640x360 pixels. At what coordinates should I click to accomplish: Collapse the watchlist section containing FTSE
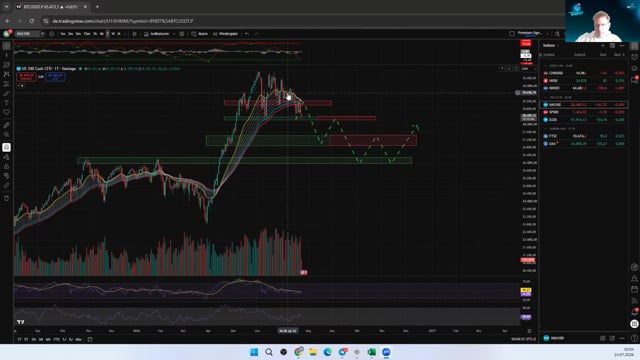[x=545, y=129]
